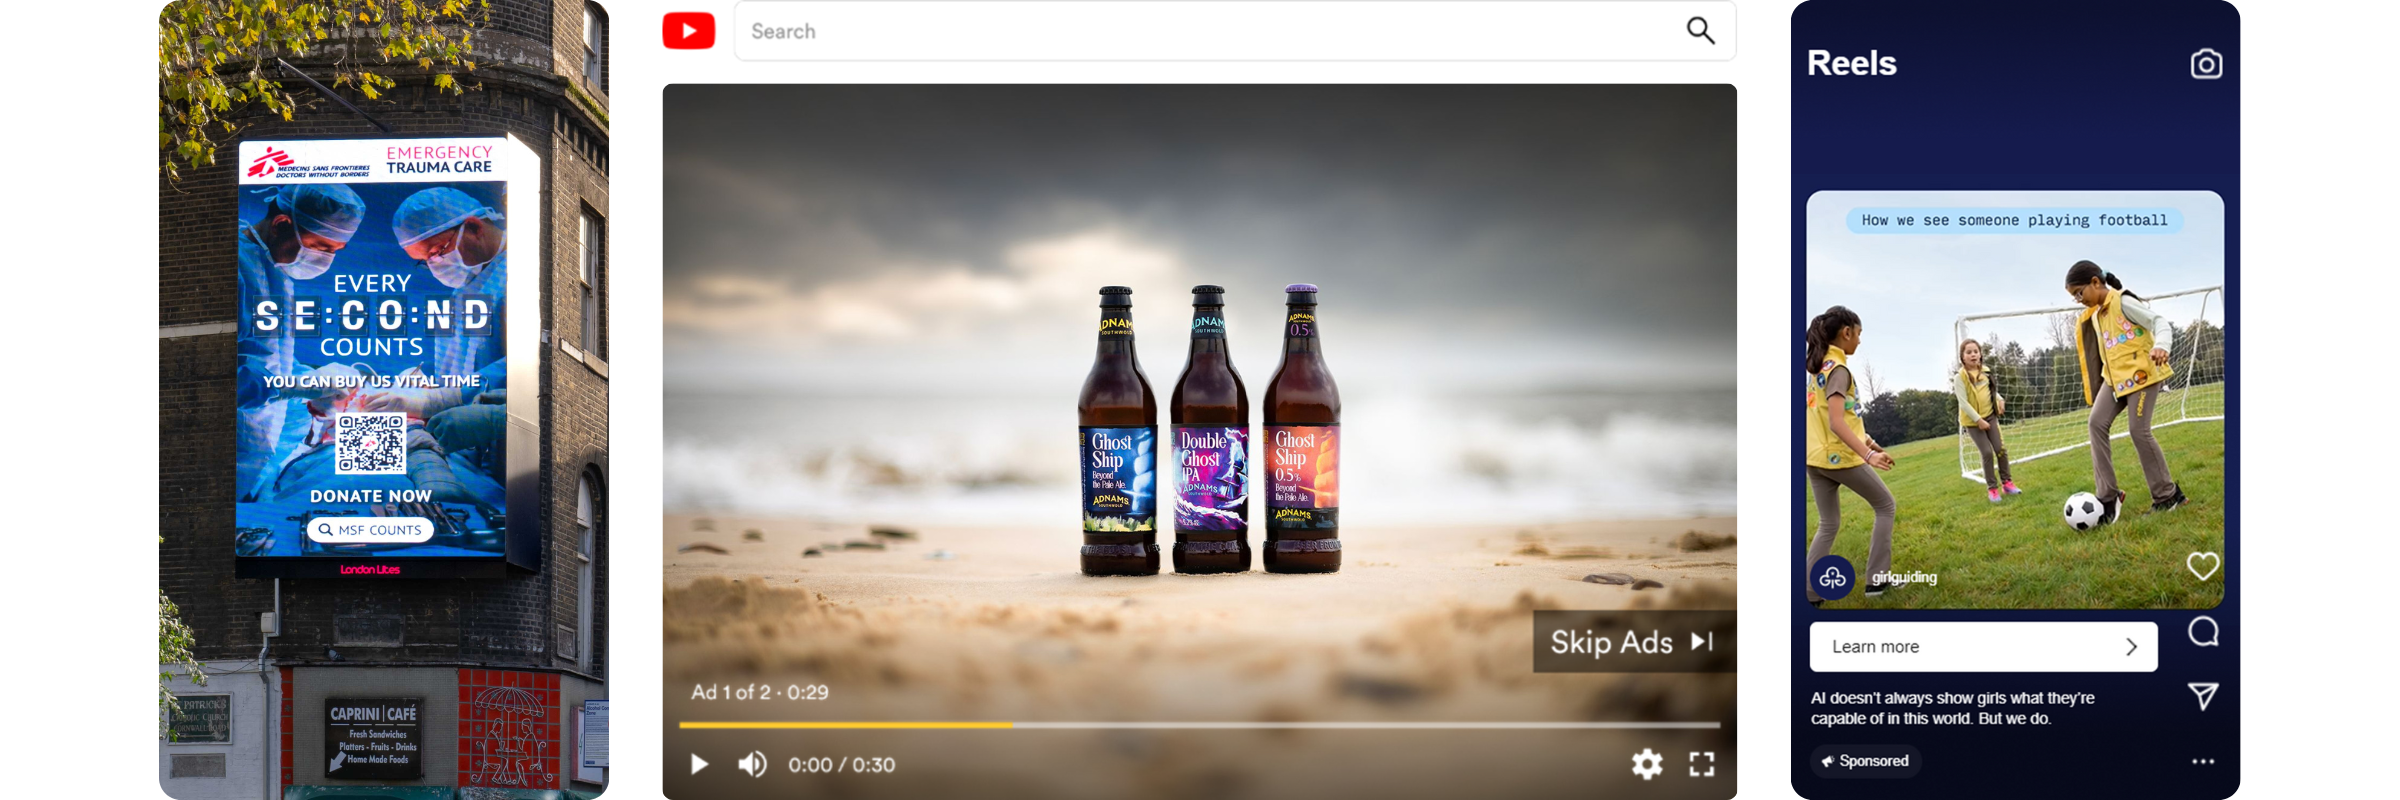Click the MSF COUNTS search pill
This screenshot has height=800, width=2400.
[370, 530]
